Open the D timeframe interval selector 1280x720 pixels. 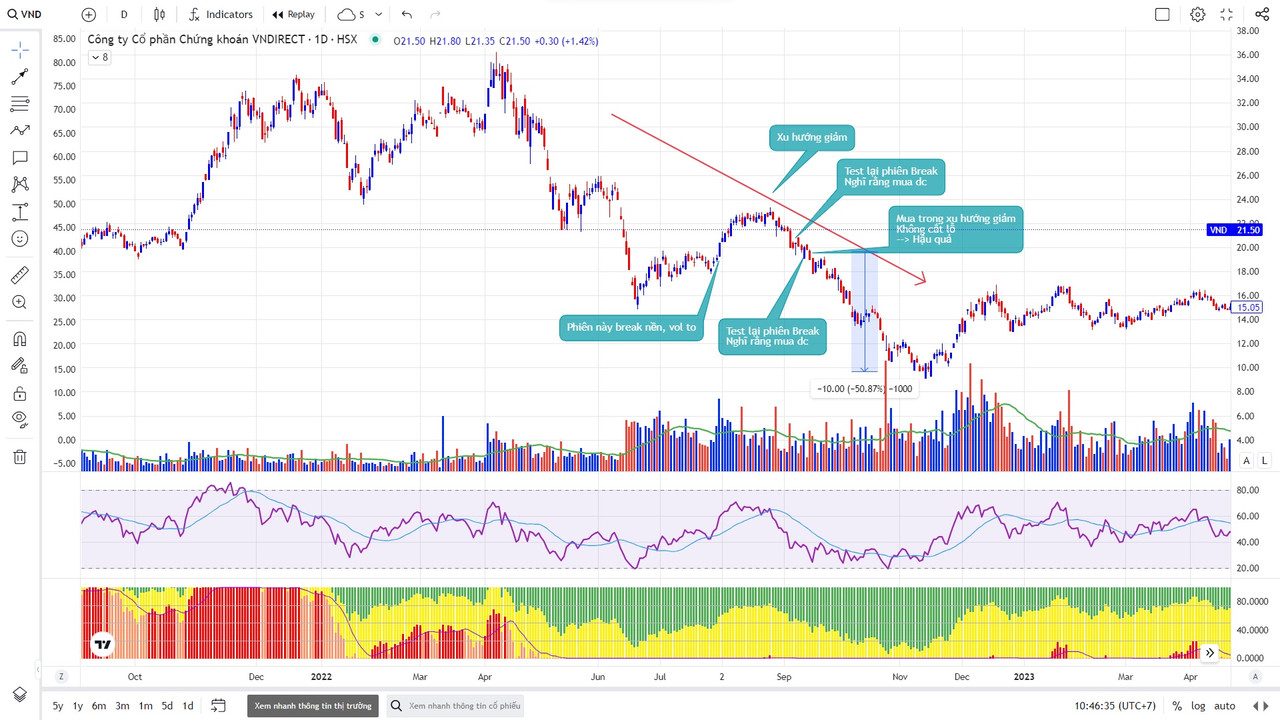coord(124,15)
